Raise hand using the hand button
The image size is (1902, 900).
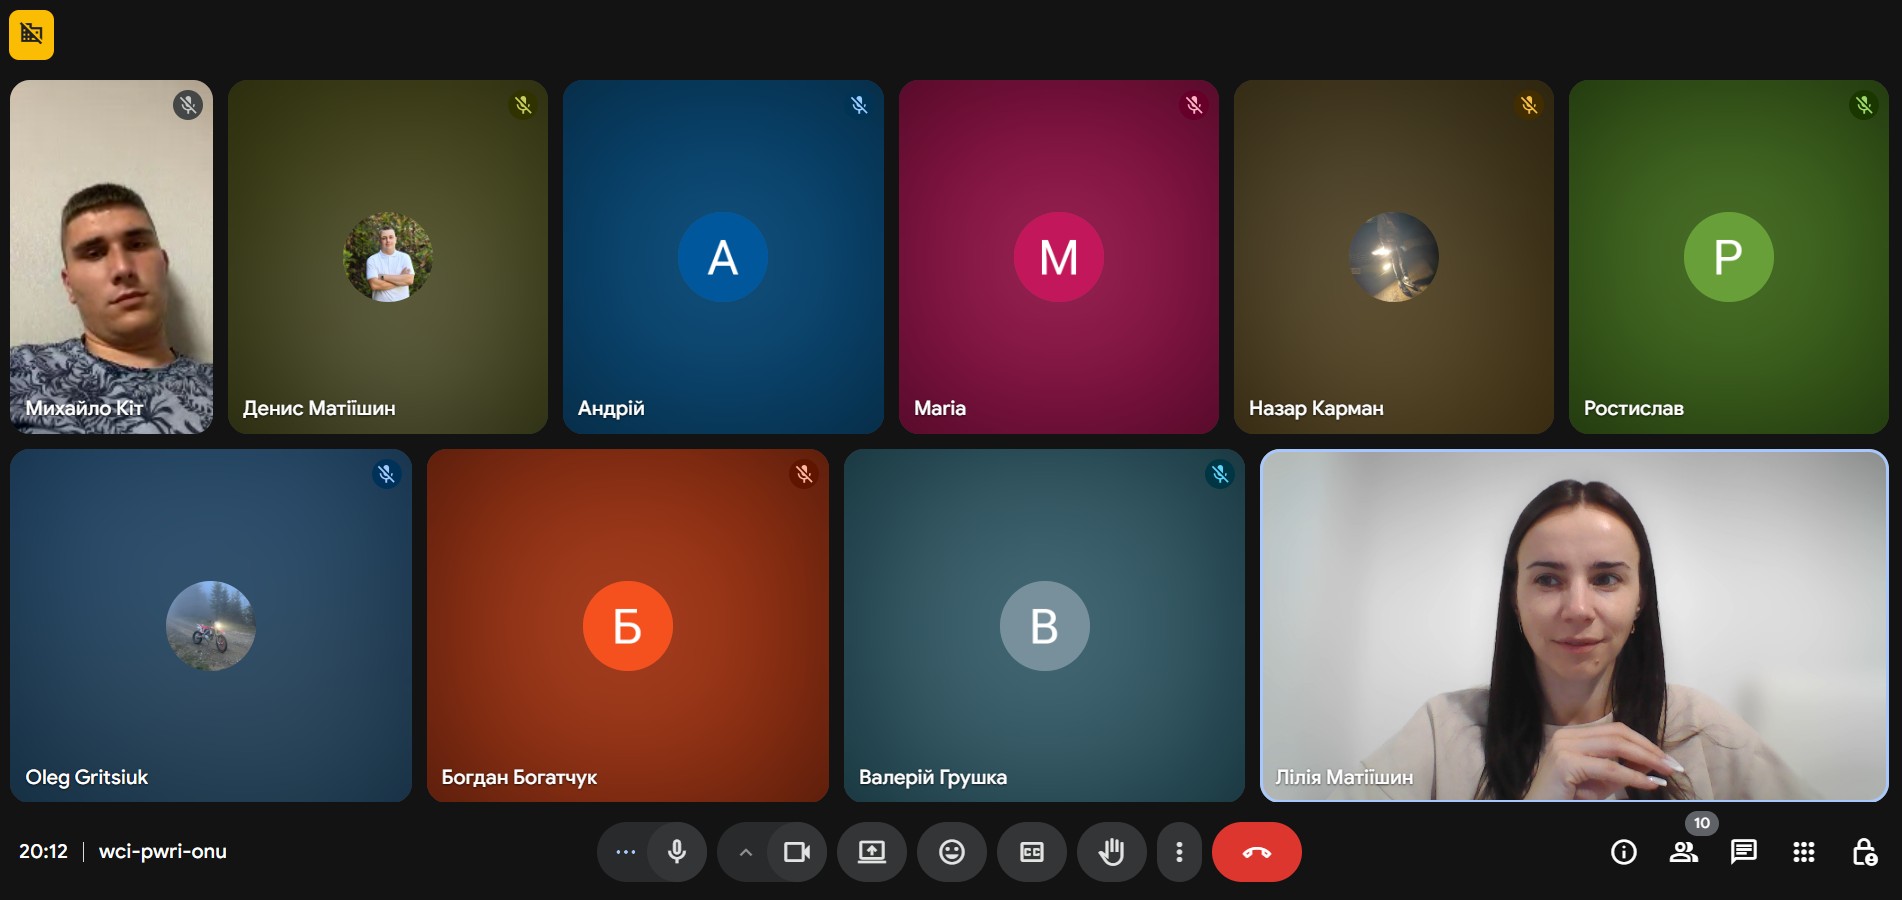pyautogui.click(x=1112, y=852)
